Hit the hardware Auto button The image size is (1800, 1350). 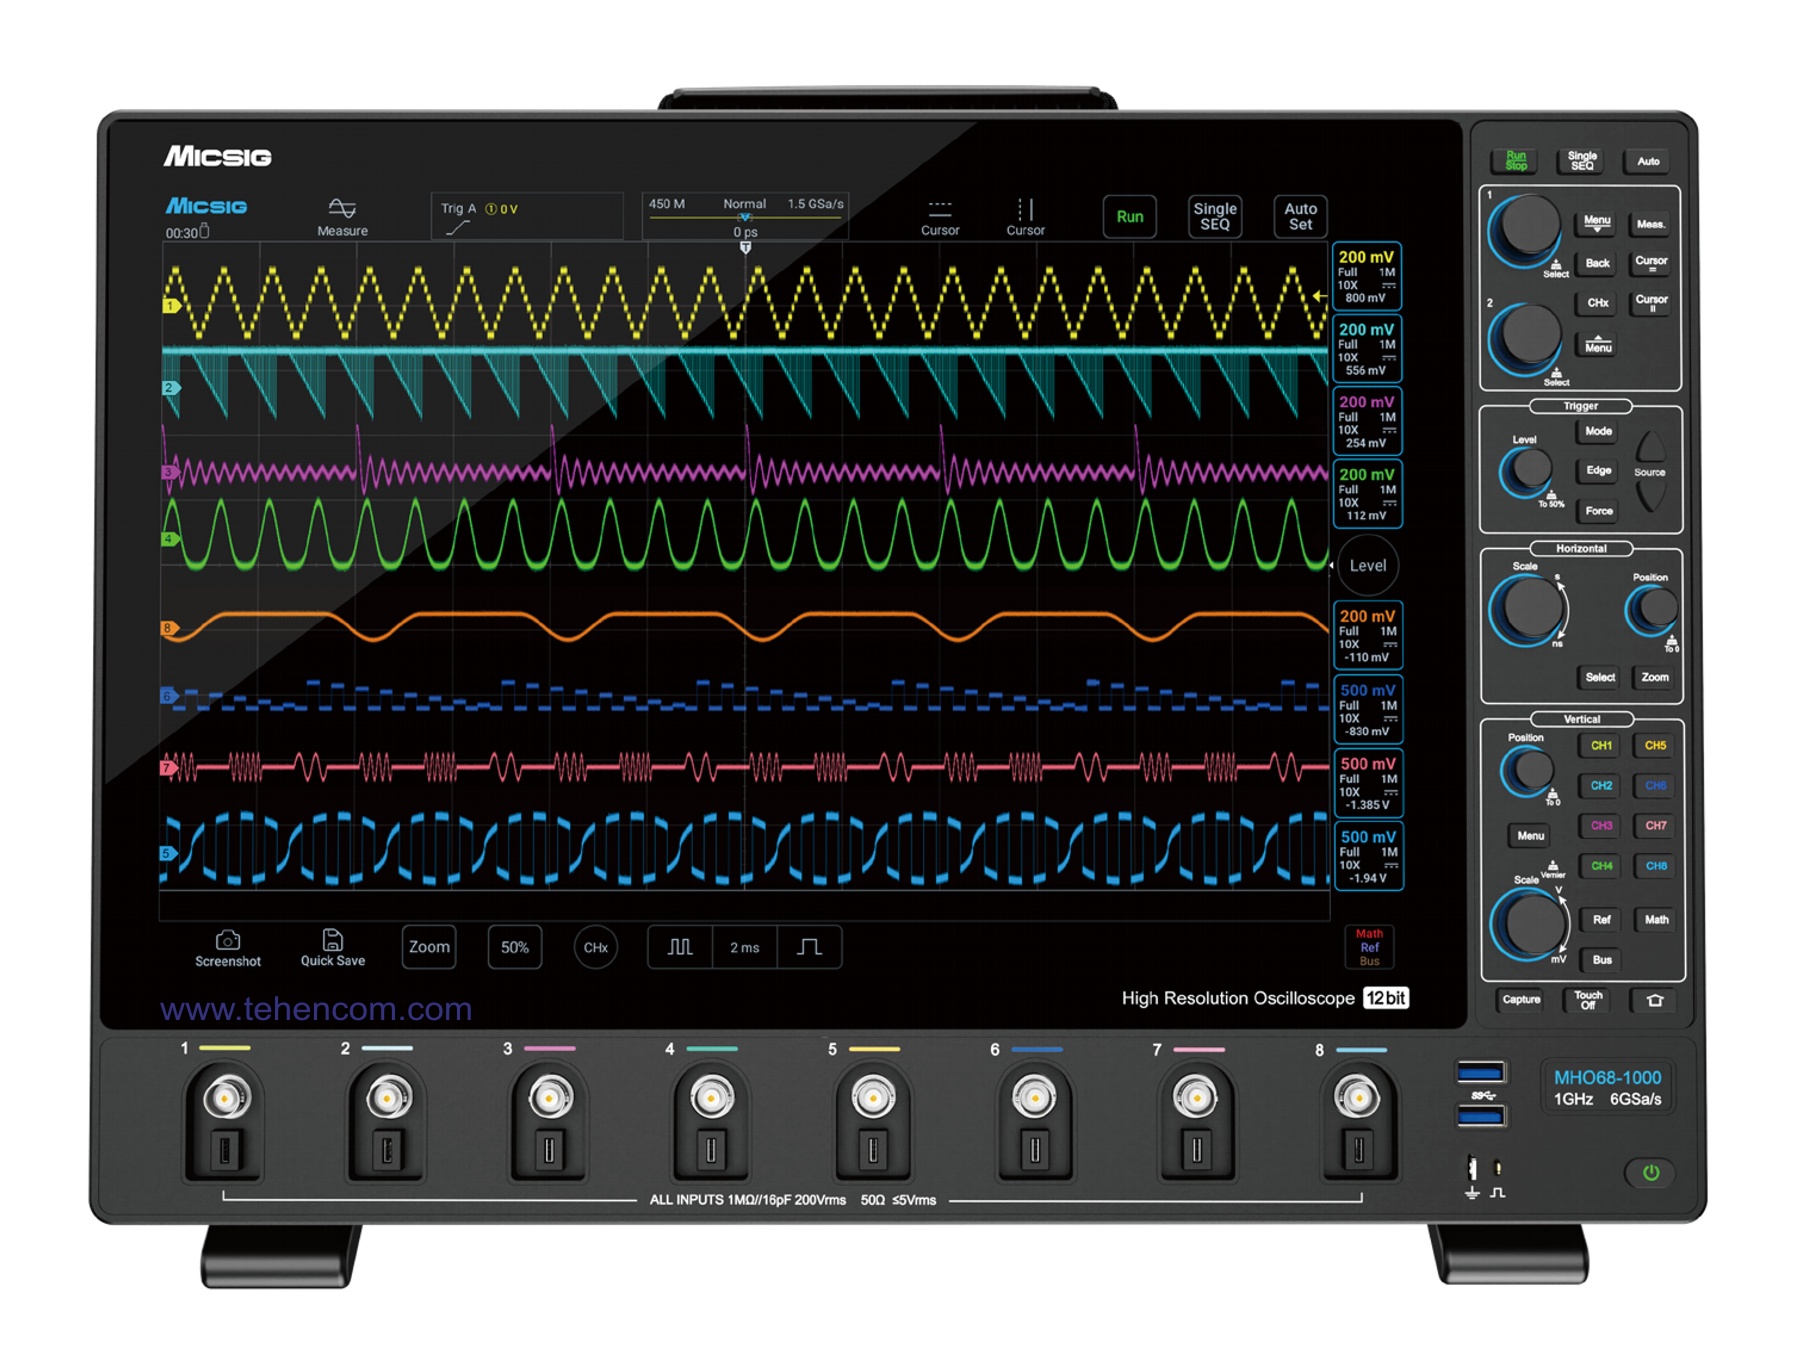tap(1648, 161)
